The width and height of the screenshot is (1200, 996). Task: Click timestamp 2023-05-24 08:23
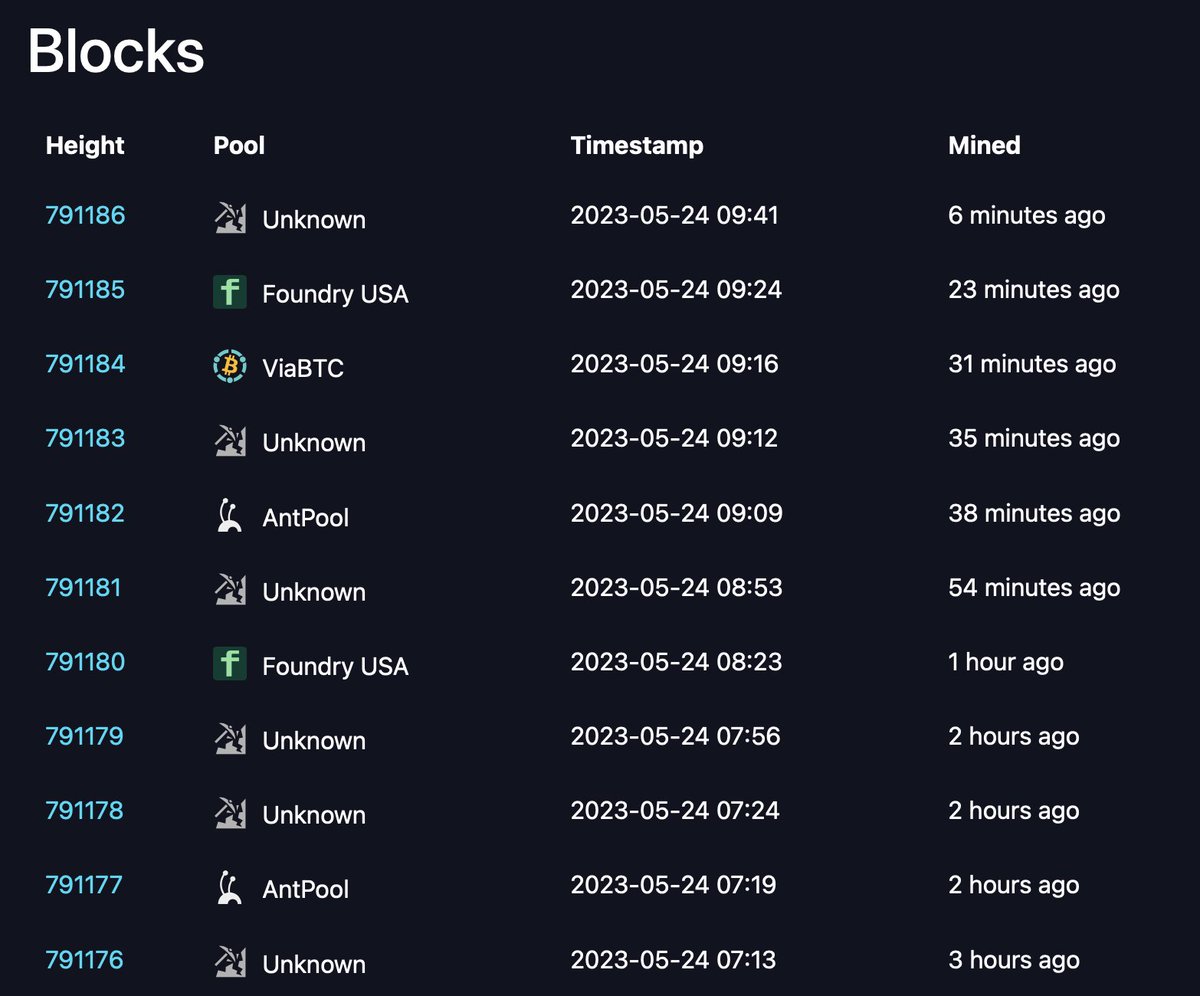(x=676, y=662)
